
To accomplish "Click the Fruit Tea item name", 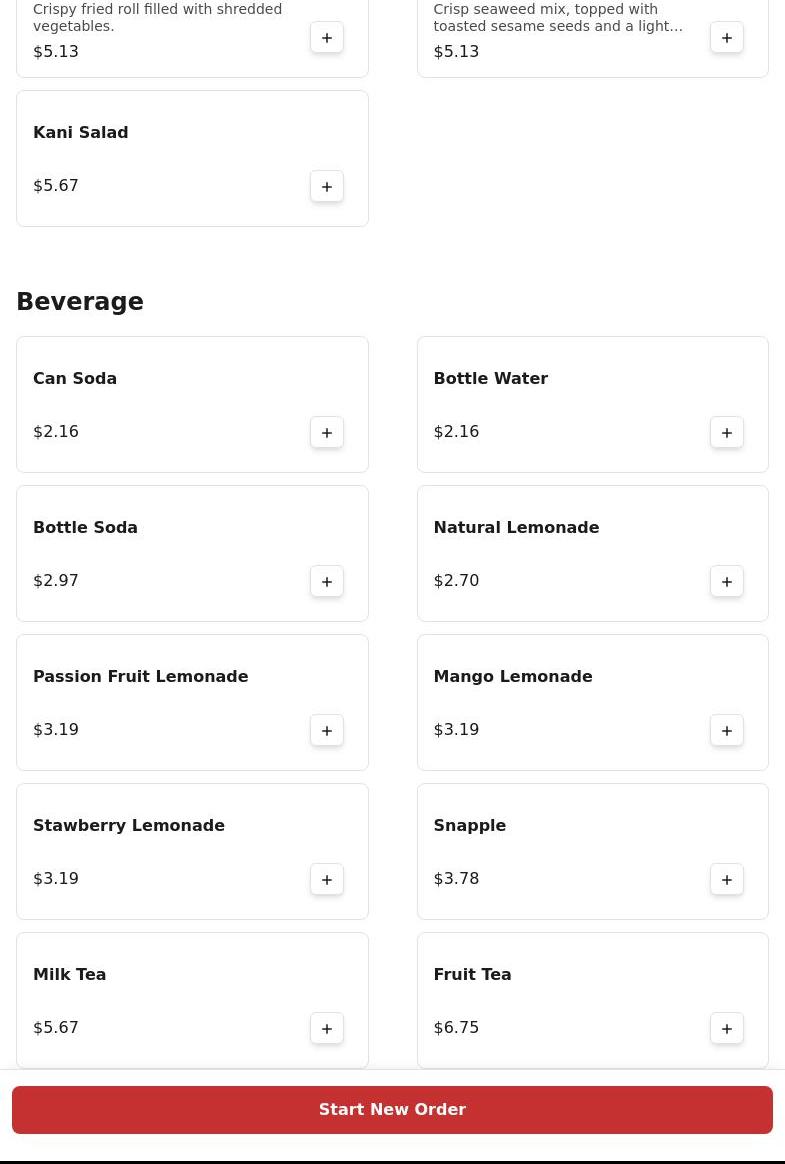I will [472, 974].
